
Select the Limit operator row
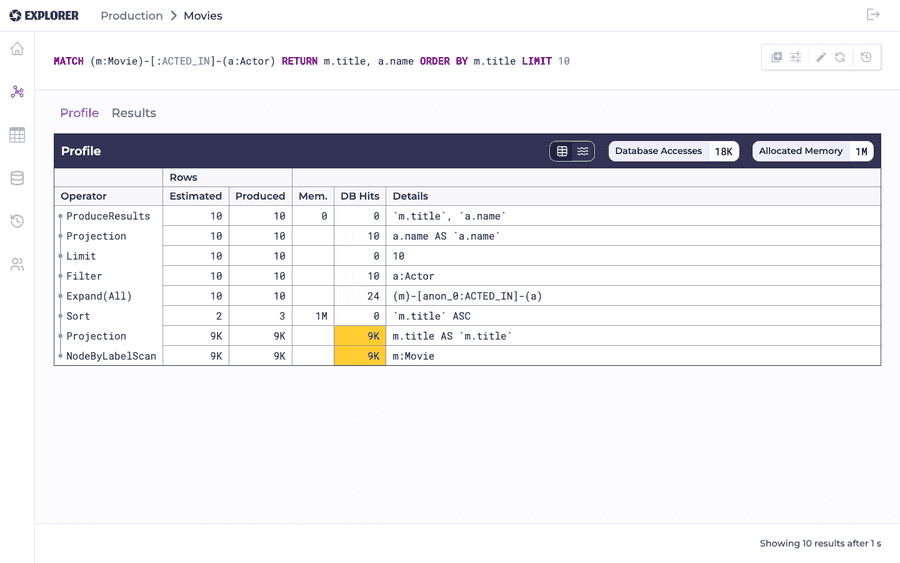[x=467, y=256]
